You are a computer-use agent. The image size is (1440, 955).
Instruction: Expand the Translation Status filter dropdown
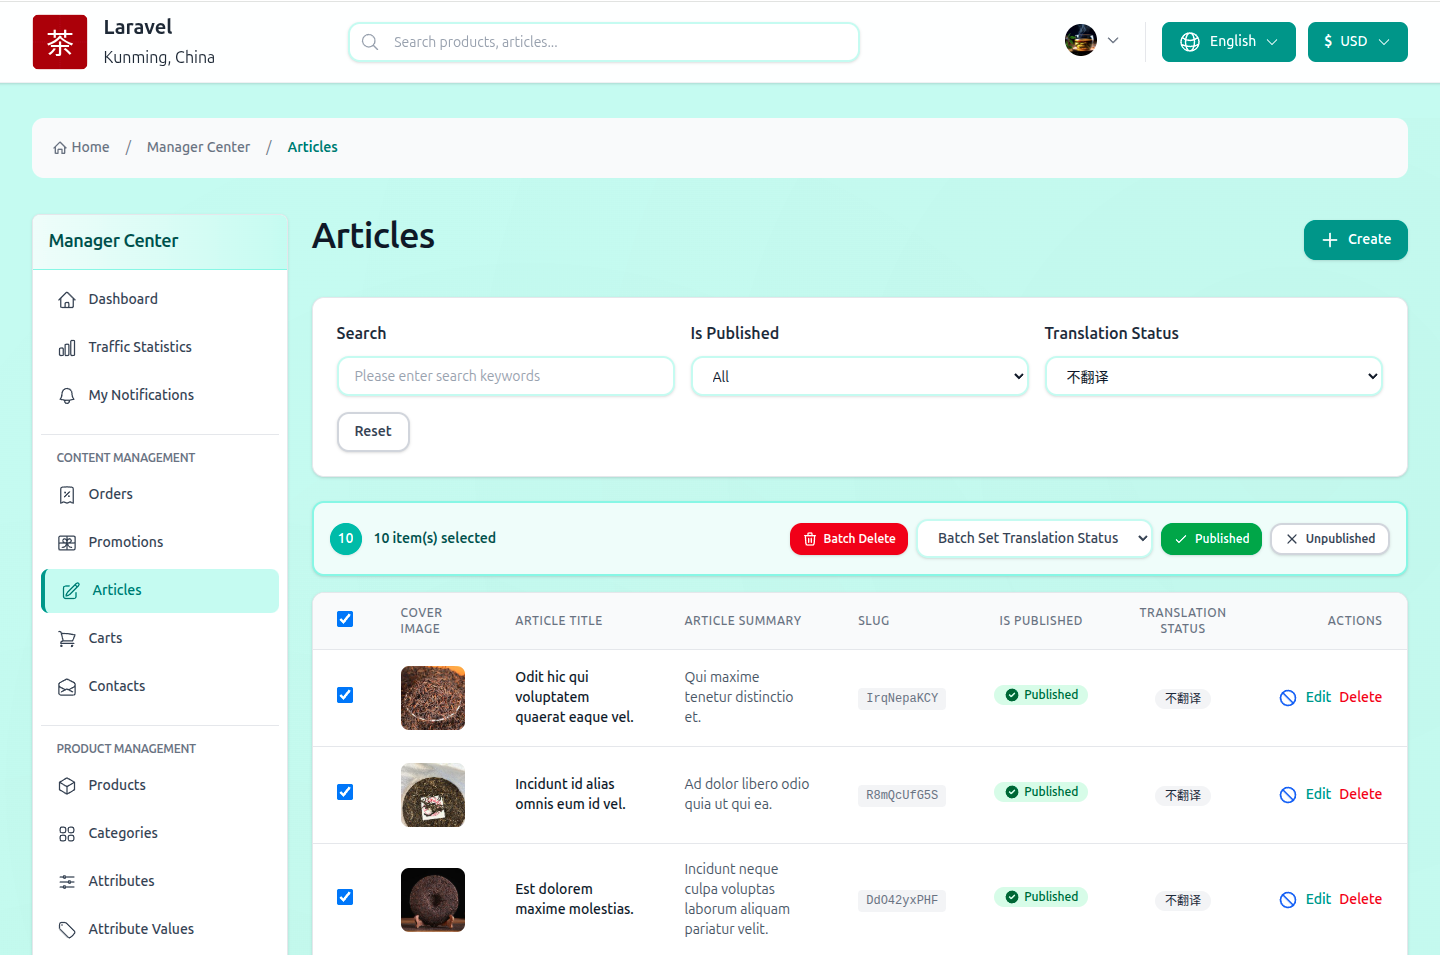[x=1213, y=377]
